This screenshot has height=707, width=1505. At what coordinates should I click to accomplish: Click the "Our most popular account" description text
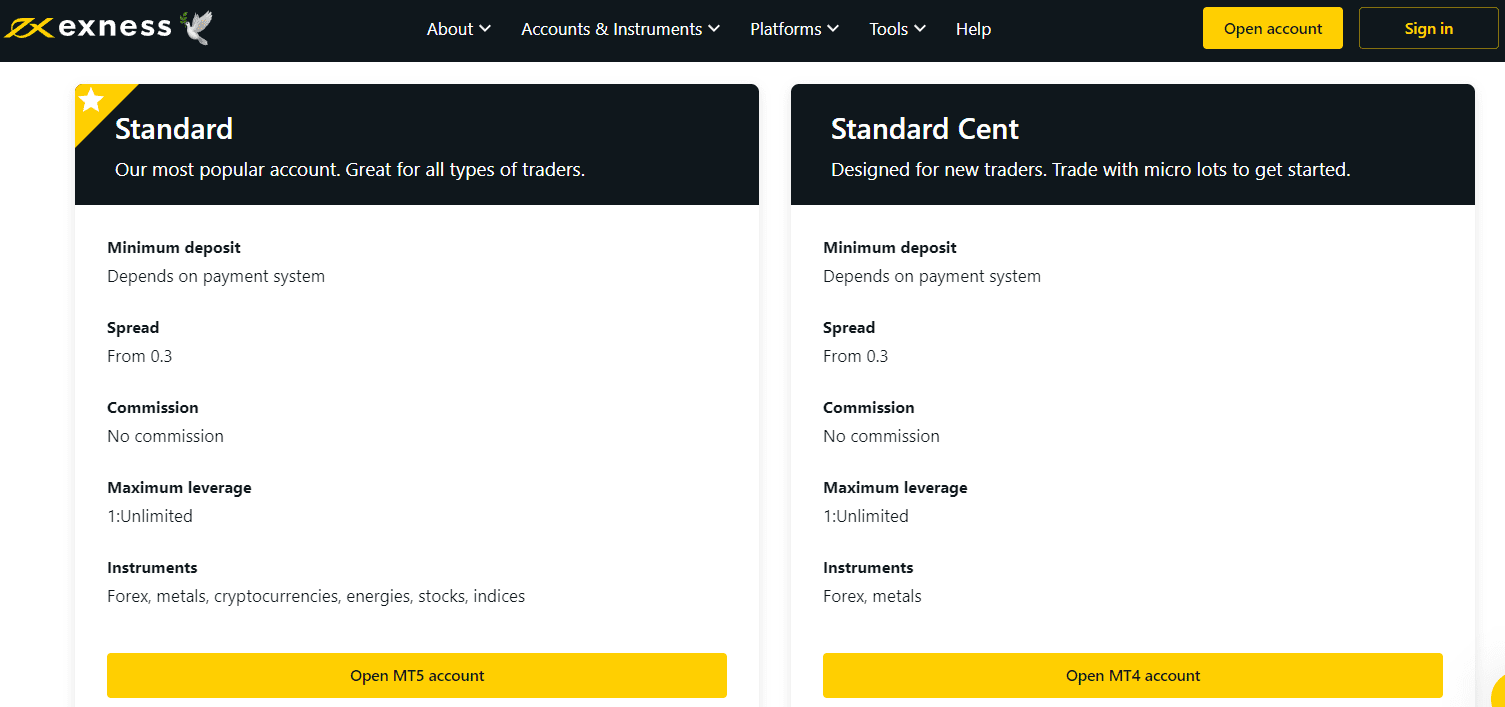350,170
